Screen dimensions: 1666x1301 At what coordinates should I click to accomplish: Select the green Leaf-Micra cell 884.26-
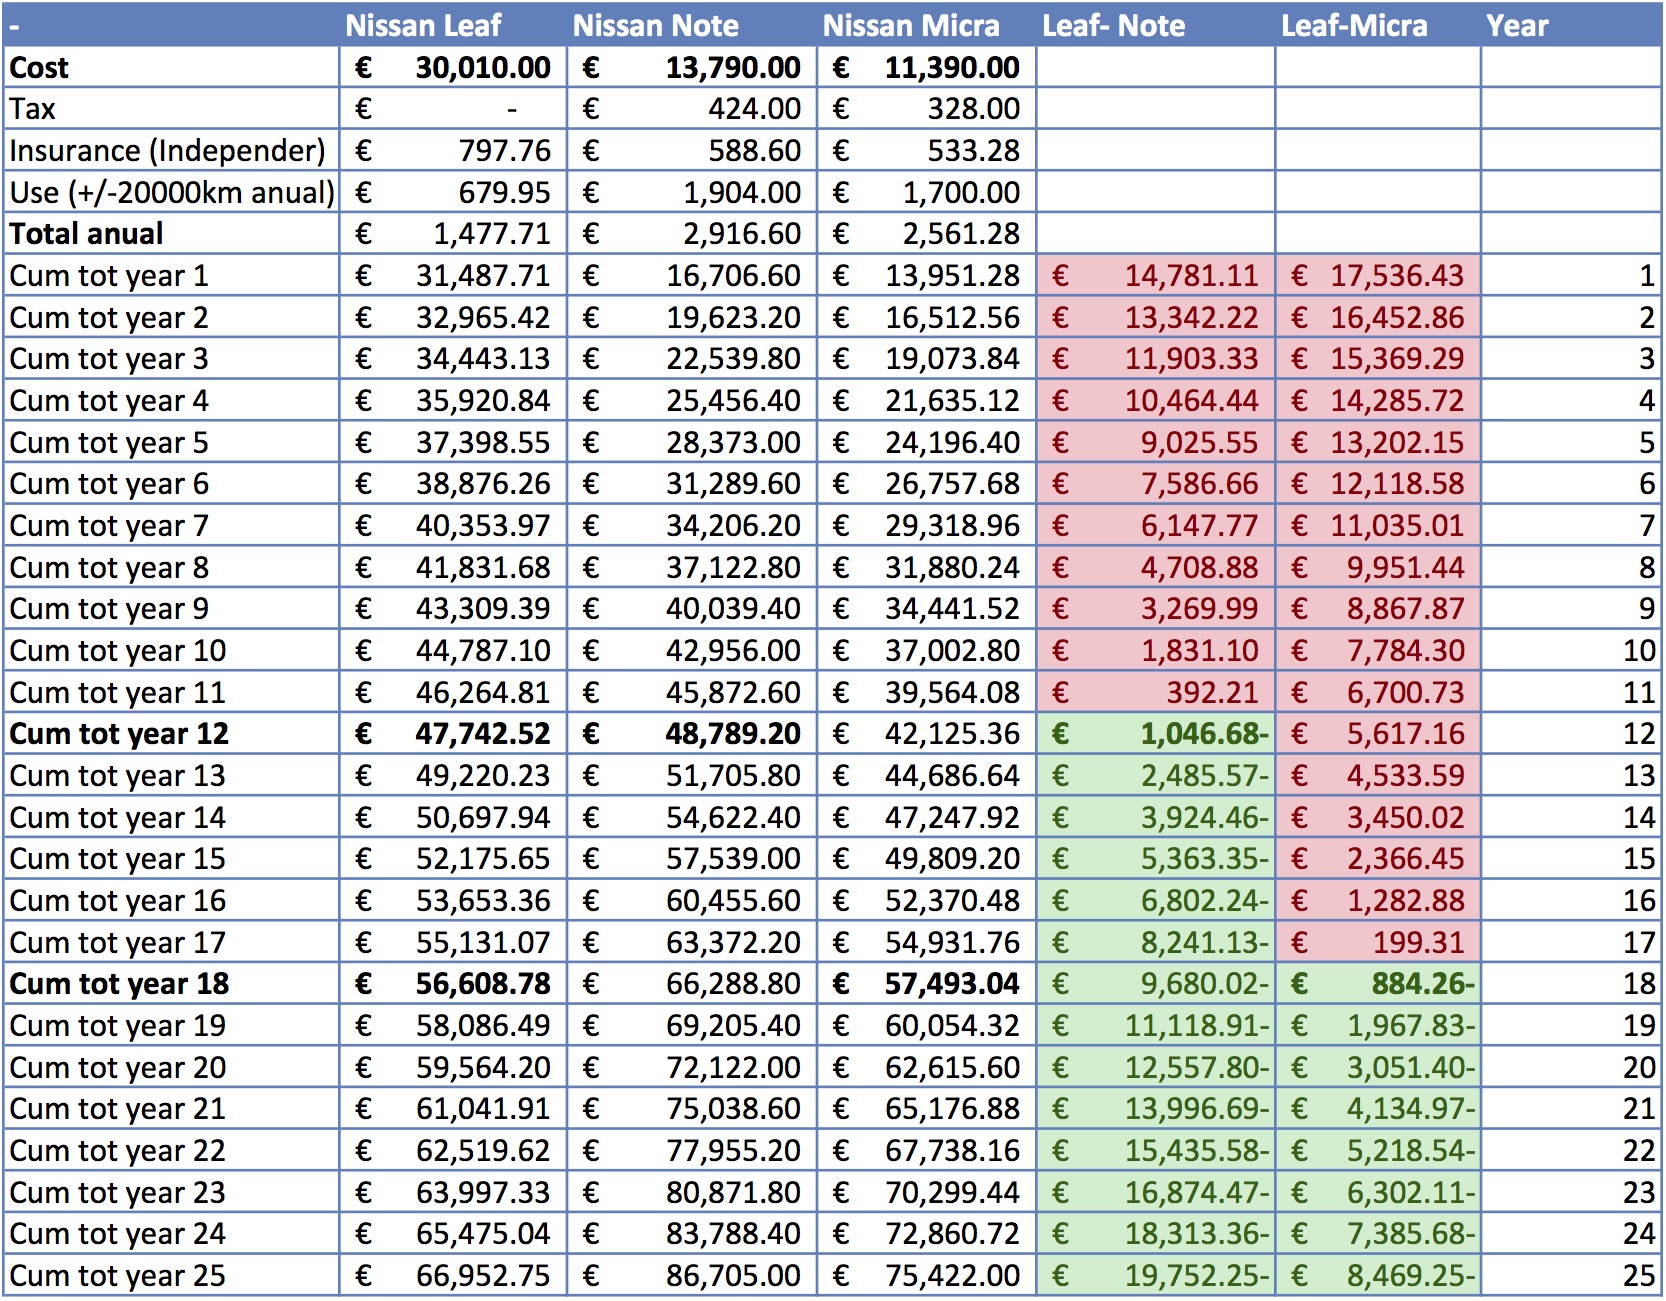(1422, 985)
